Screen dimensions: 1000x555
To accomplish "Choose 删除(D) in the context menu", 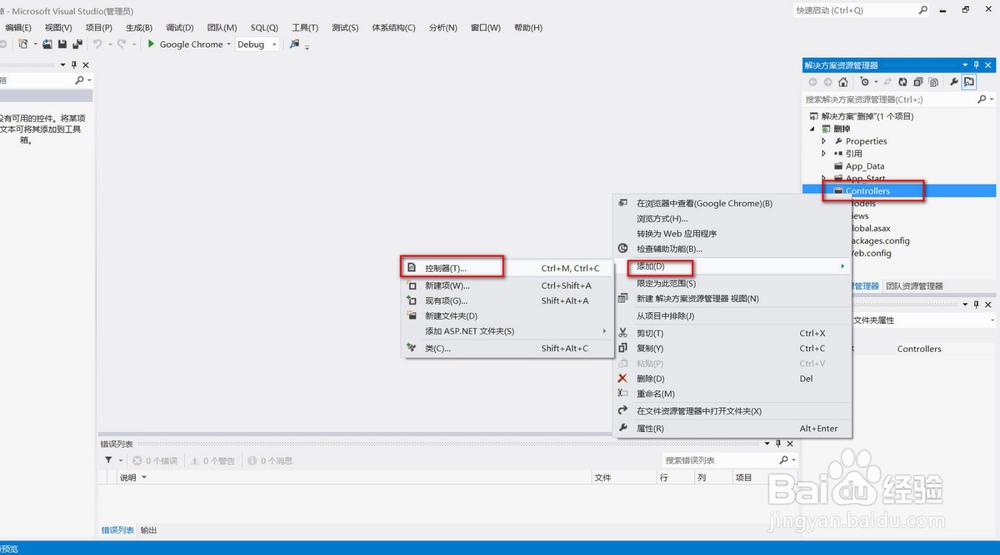I will tap(732, 378).
